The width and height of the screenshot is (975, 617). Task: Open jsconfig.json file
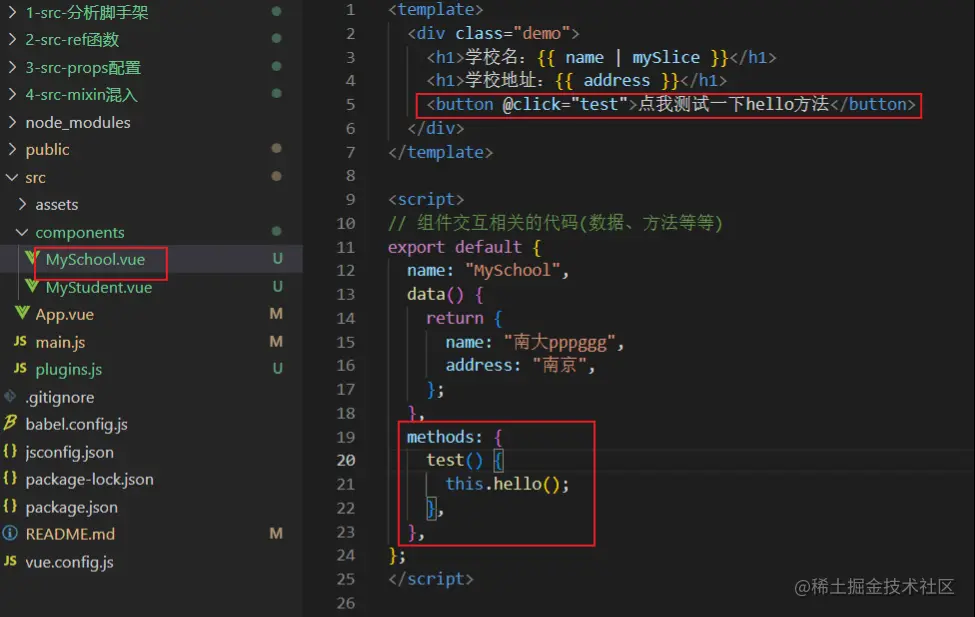click(x=69, y=452)
